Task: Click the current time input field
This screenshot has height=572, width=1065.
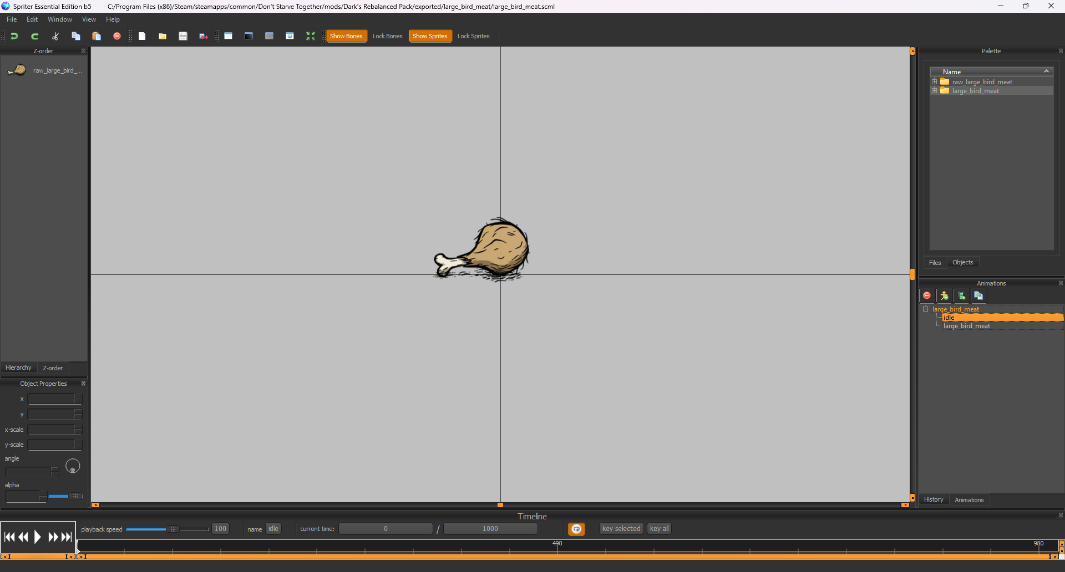Action: [386, 529]
